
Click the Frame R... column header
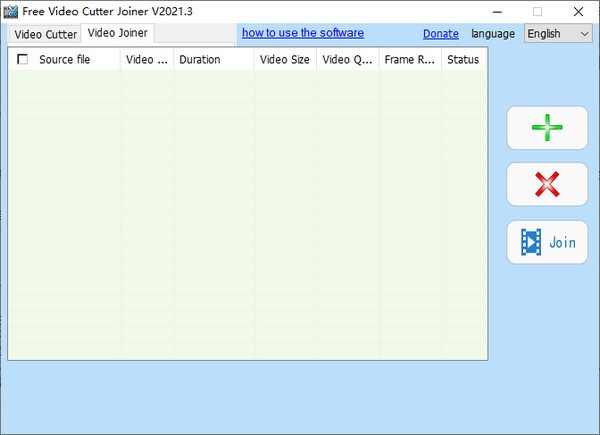[x=410, y=60]
